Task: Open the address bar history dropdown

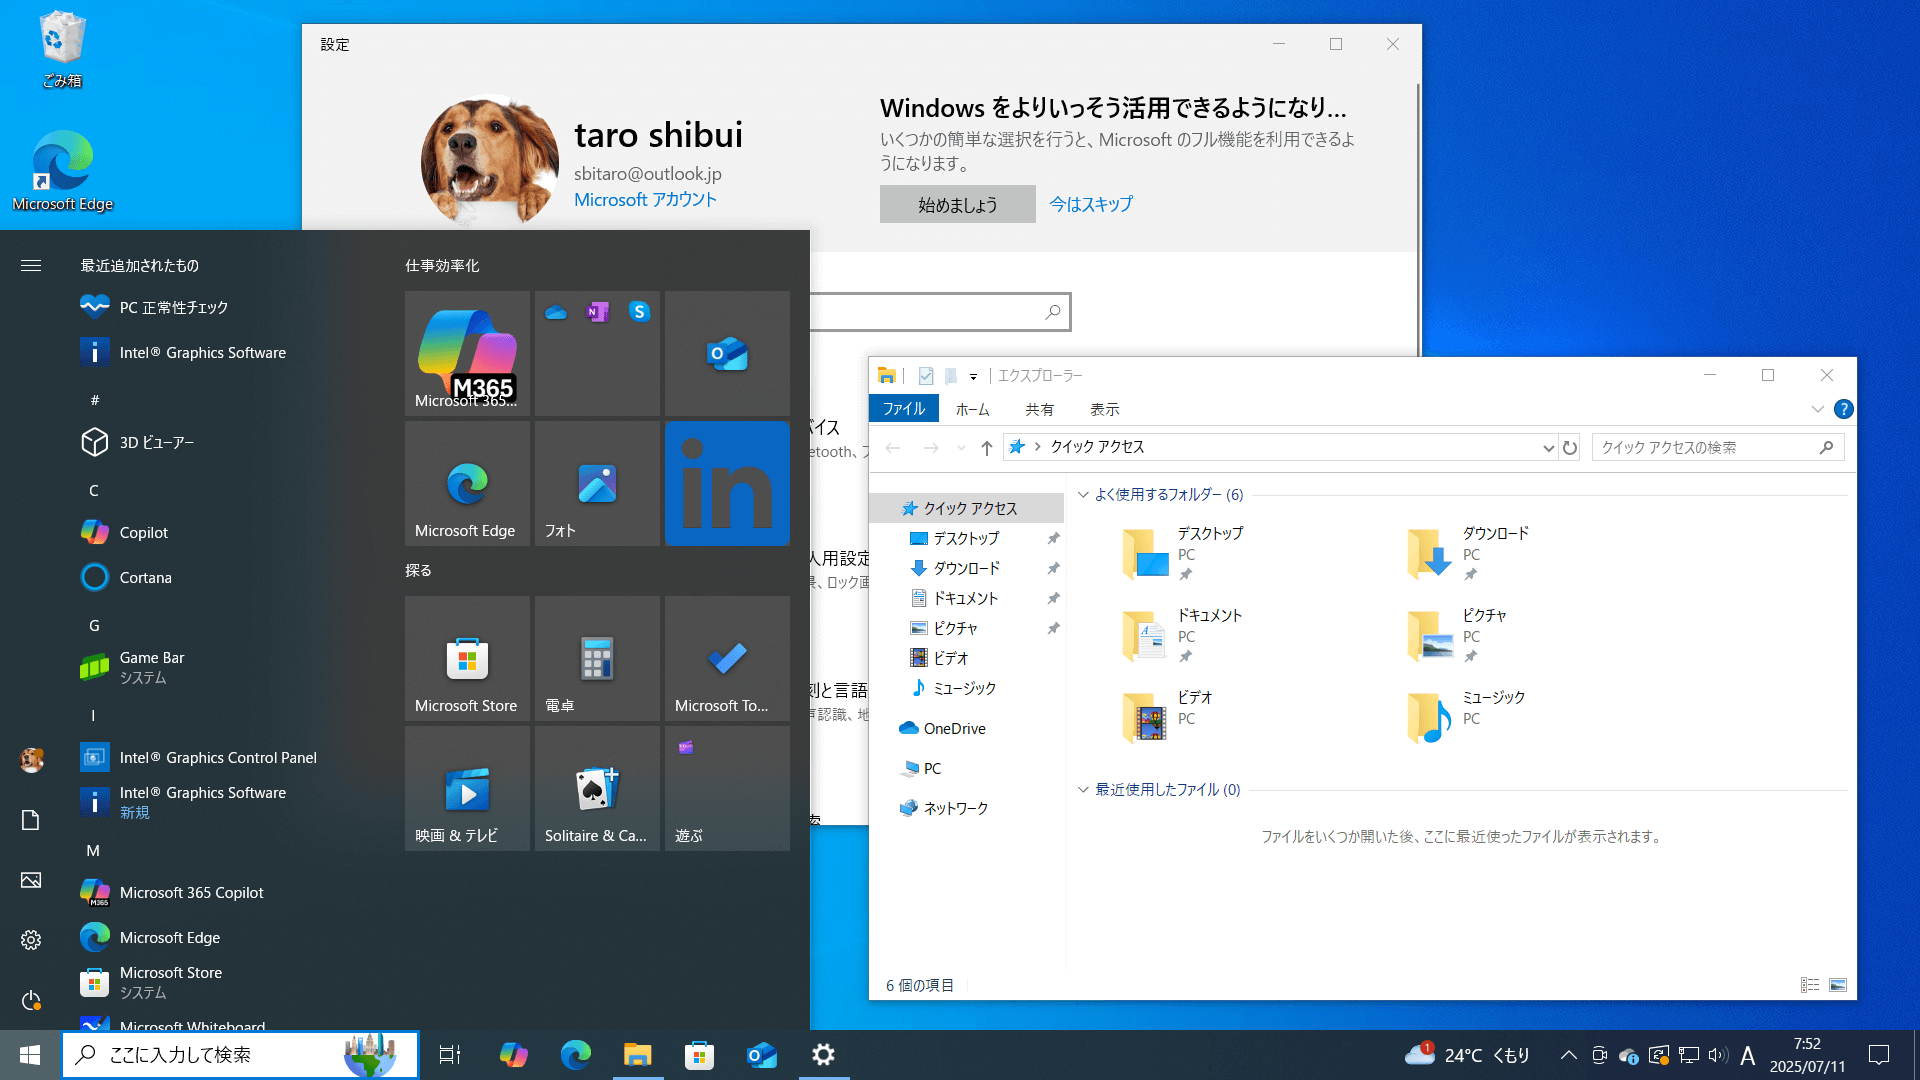Action: 1548,448
